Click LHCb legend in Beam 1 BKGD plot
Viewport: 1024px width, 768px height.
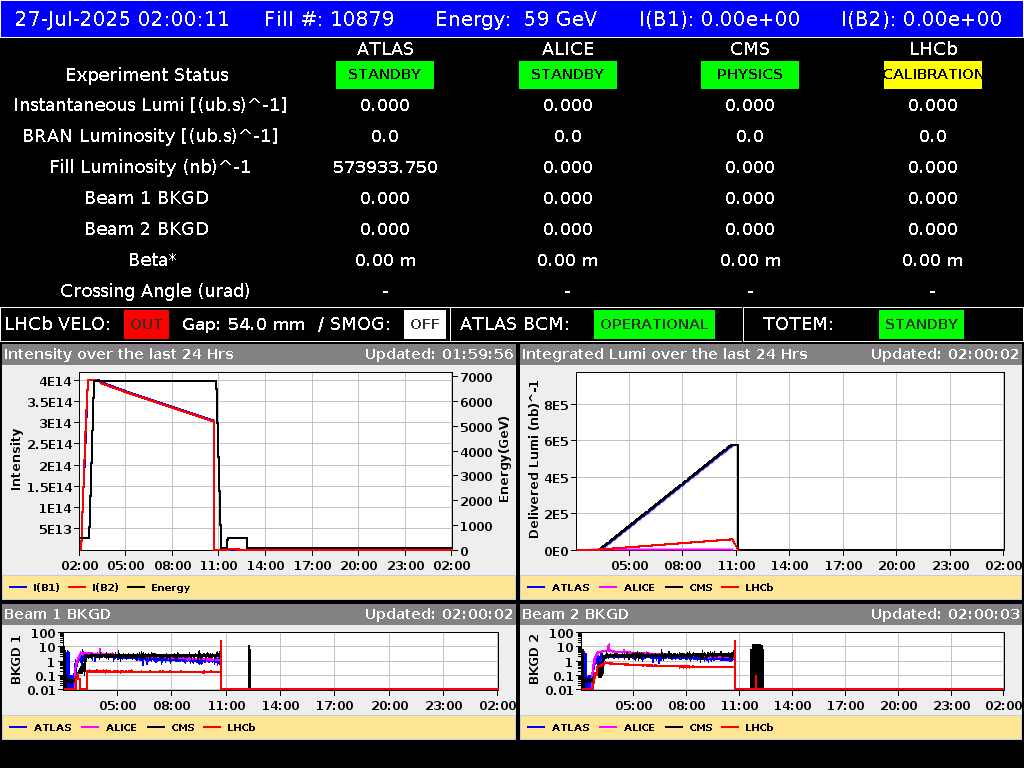click(x=229, y=727)
